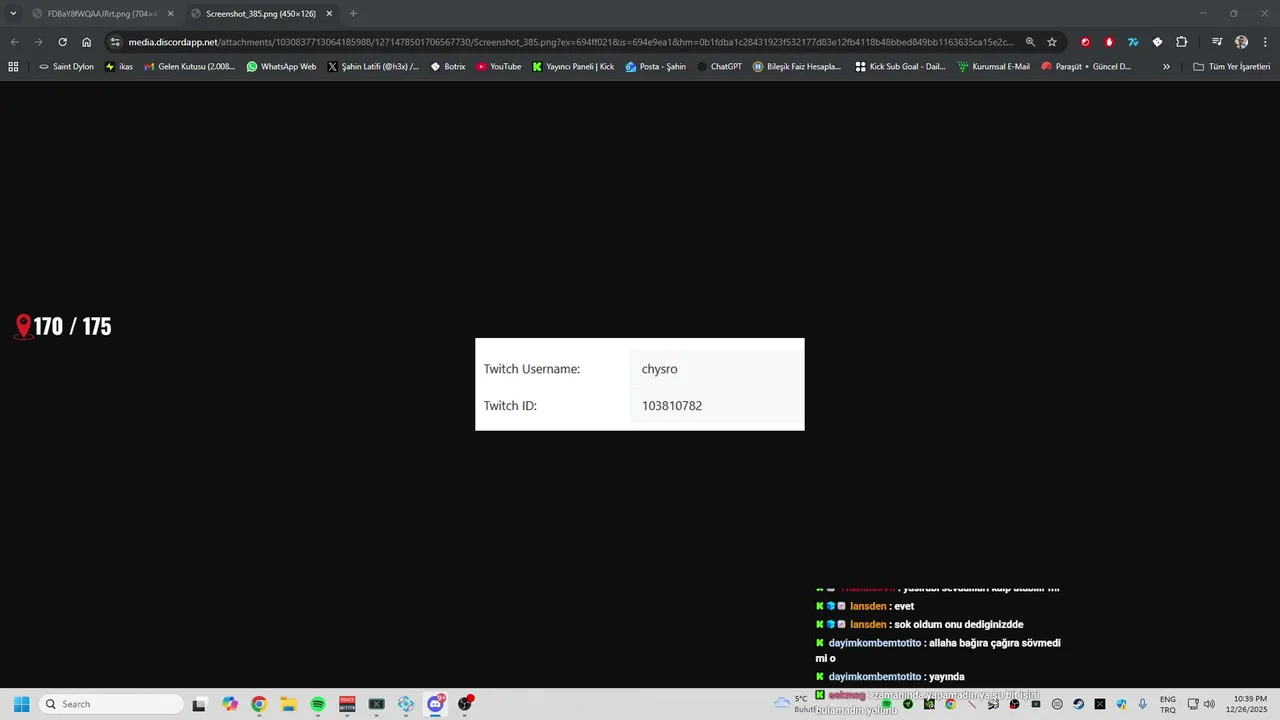Open the Copilot taskbar icon

pyautogui.click(x=230, y=704)
